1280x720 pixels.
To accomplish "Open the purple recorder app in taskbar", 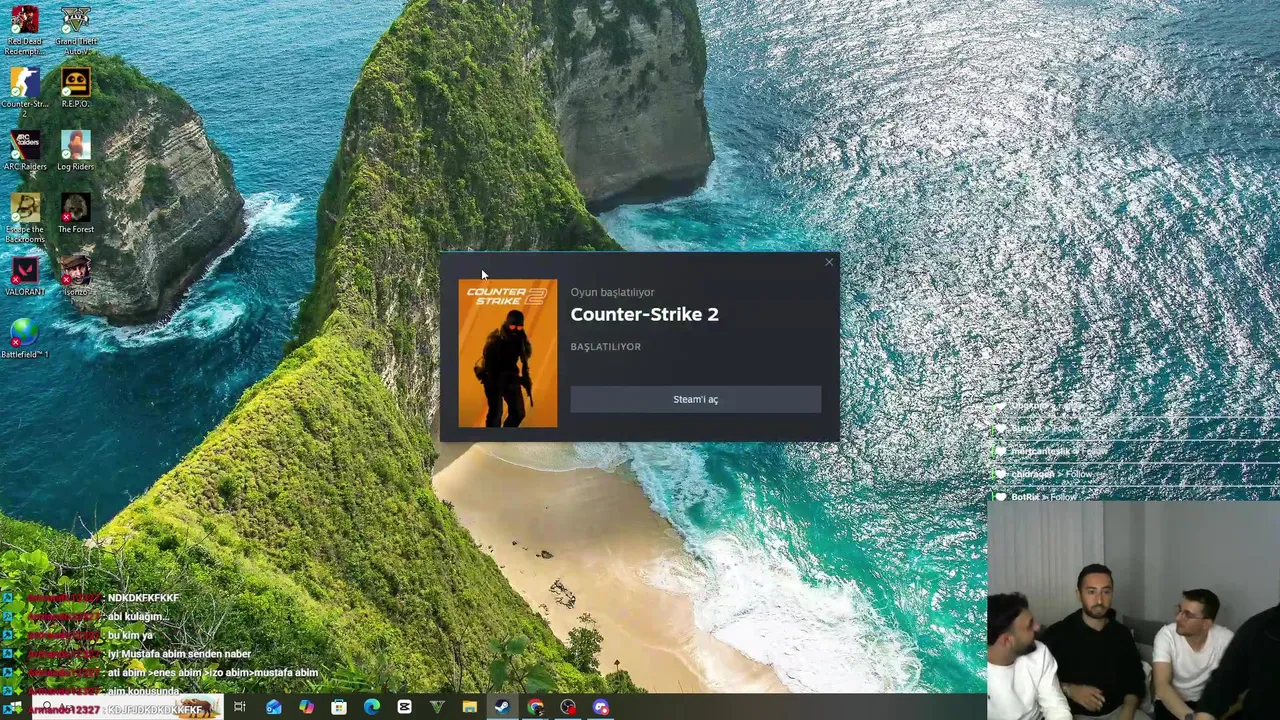I will pos(601,707).
